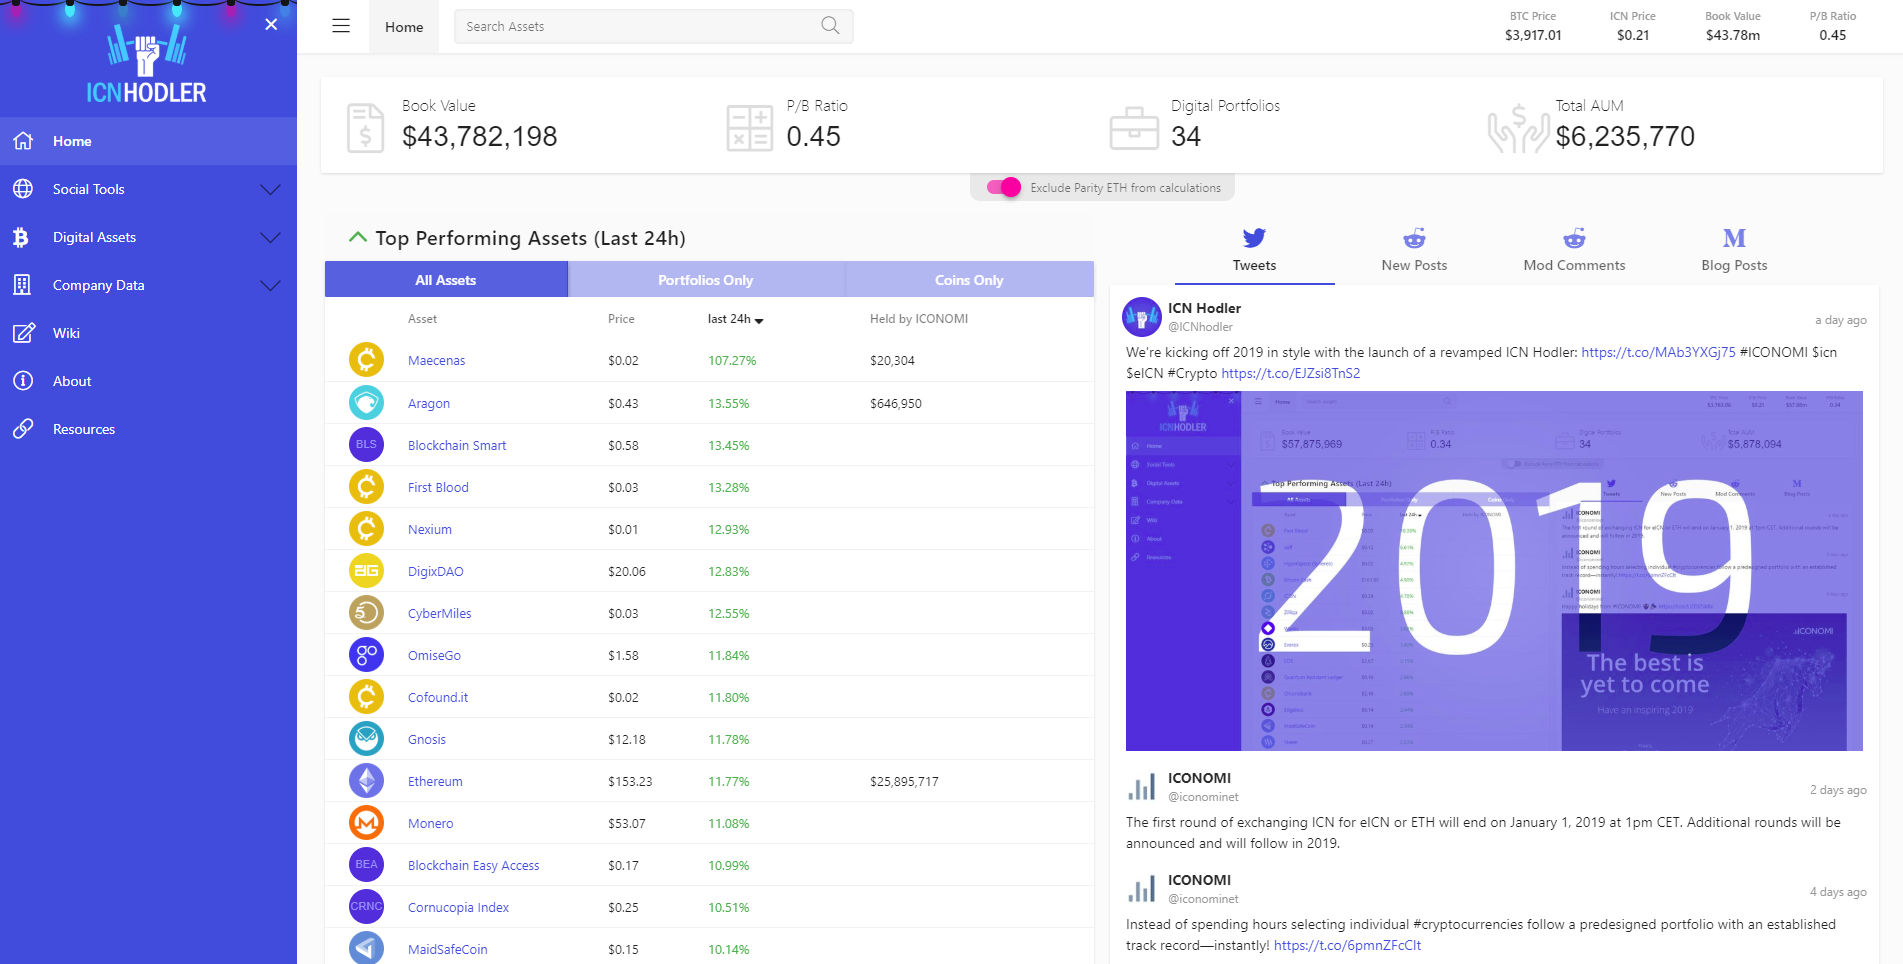Click the Digital Assets bitcoin icon

pyautogui.click(x=21, y=237)
